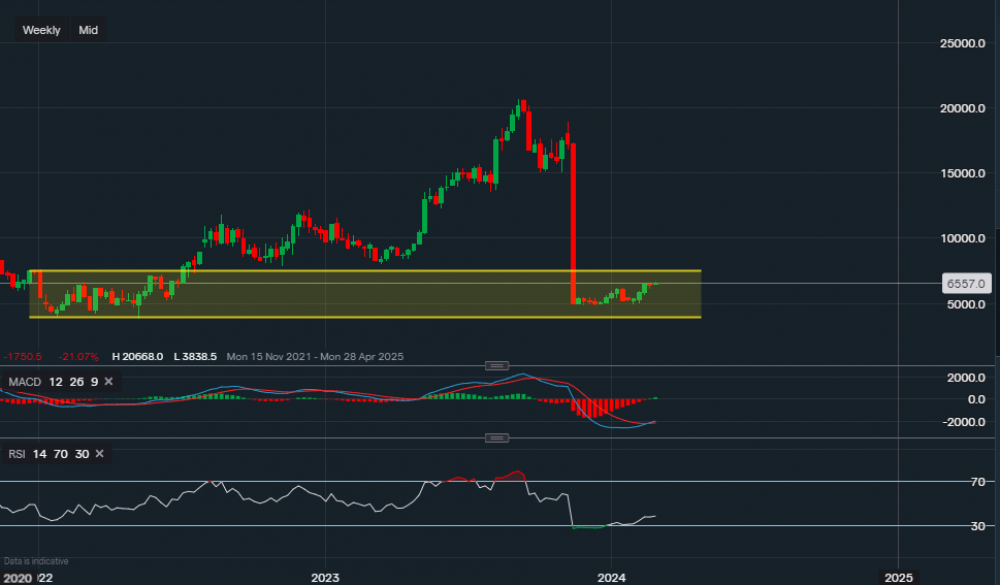Click the 20000.0 price axis level
The image size is (1000, 585).
click(964, 109)
